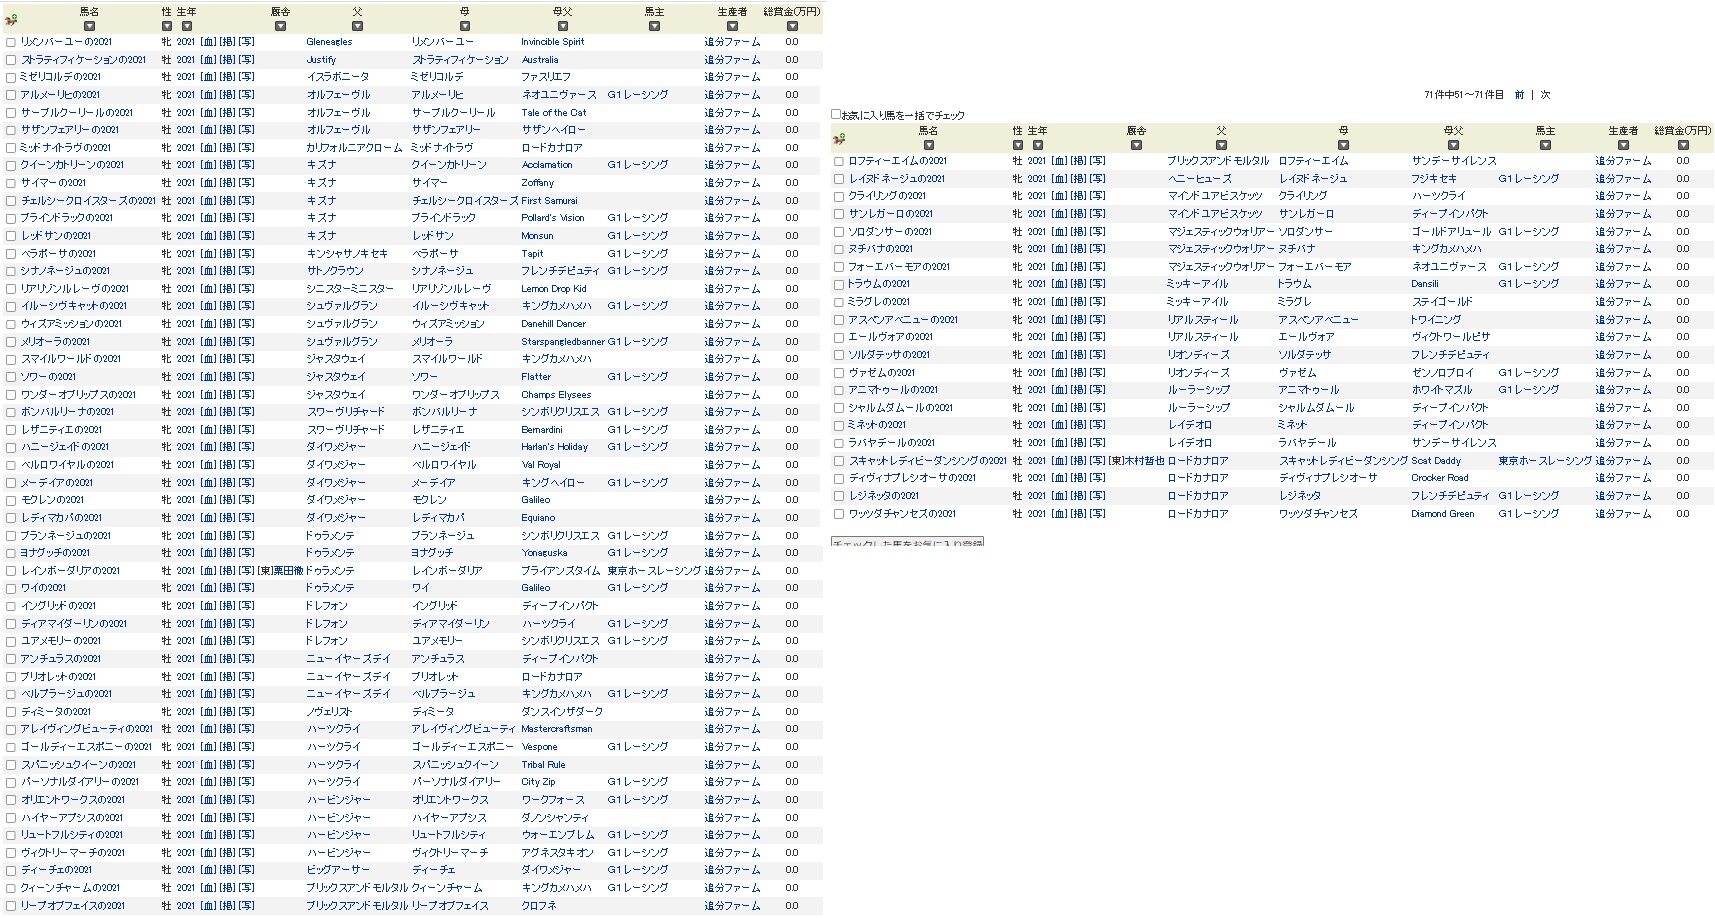This screenshot has width=1715, height=918.
Task: Sort by 厩舎 arrow in the リメンバーユー table
Action: pyautogui.click(x=280, y=27)
